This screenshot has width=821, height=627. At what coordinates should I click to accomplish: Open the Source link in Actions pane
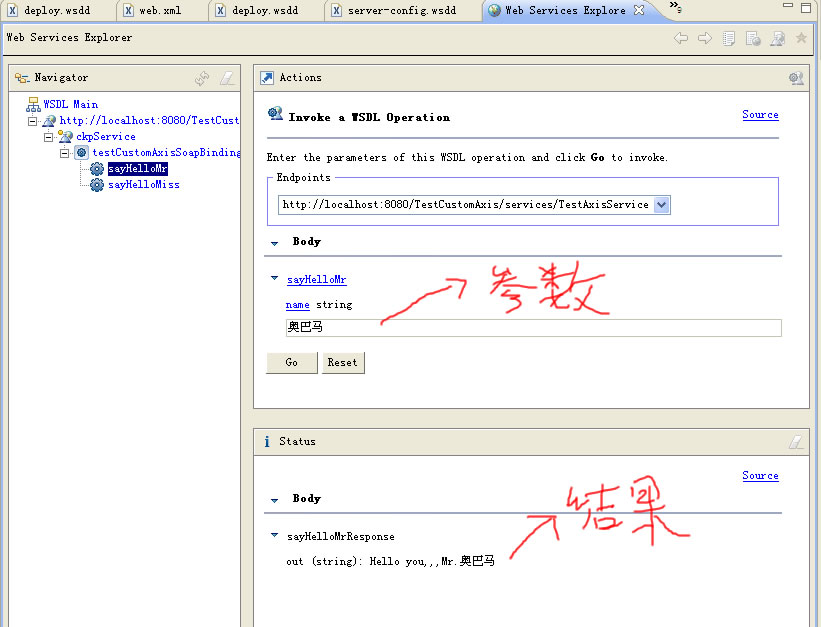coord(760,115)
